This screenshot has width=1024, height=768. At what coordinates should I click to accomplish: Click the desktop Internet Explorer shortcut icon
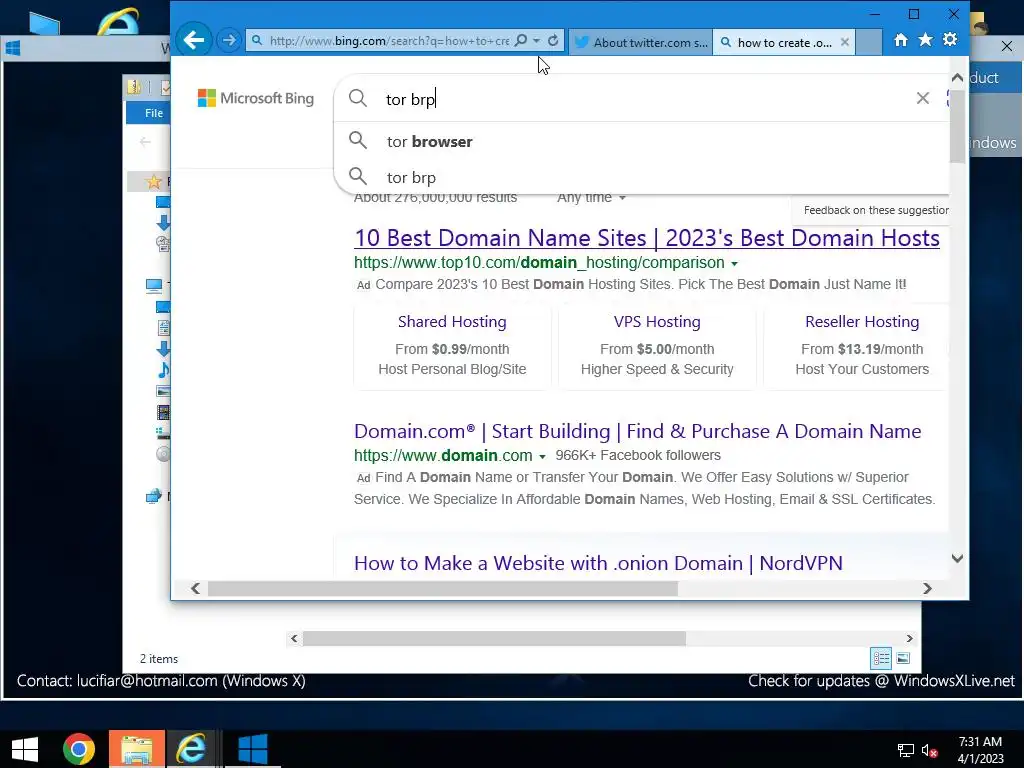tap(118, 21)
